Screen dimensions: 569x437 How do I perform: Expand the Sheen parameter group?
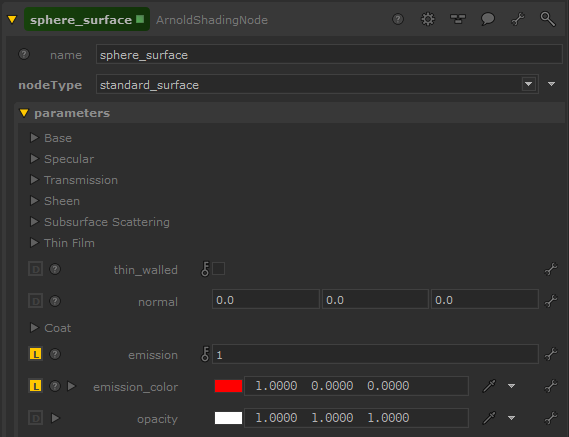pos(34,201)
